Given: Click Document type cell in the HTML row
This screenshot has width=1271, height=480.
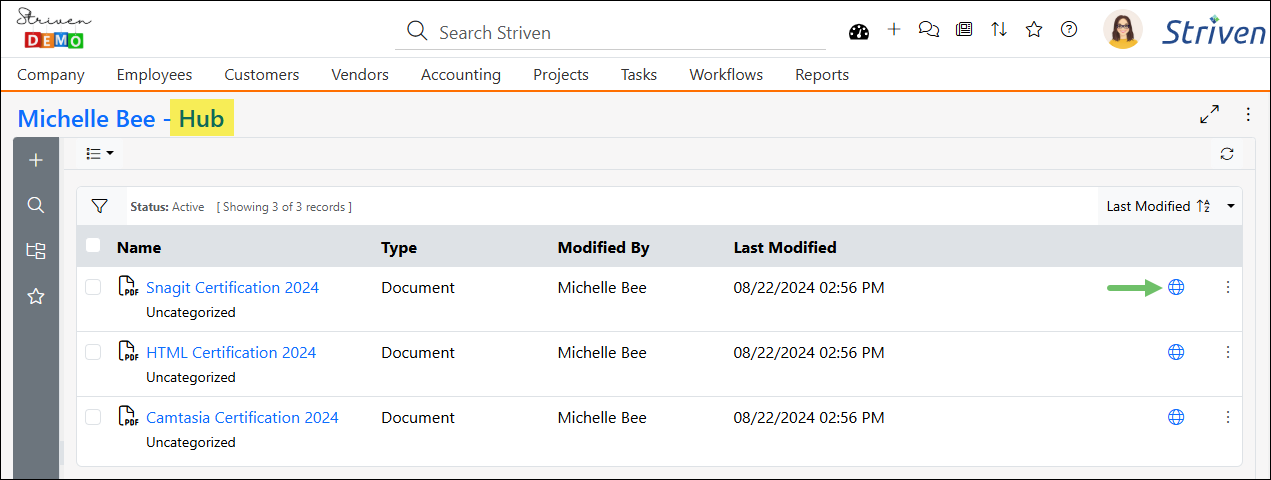Looking at the screenshot, I should click(418, 352).
